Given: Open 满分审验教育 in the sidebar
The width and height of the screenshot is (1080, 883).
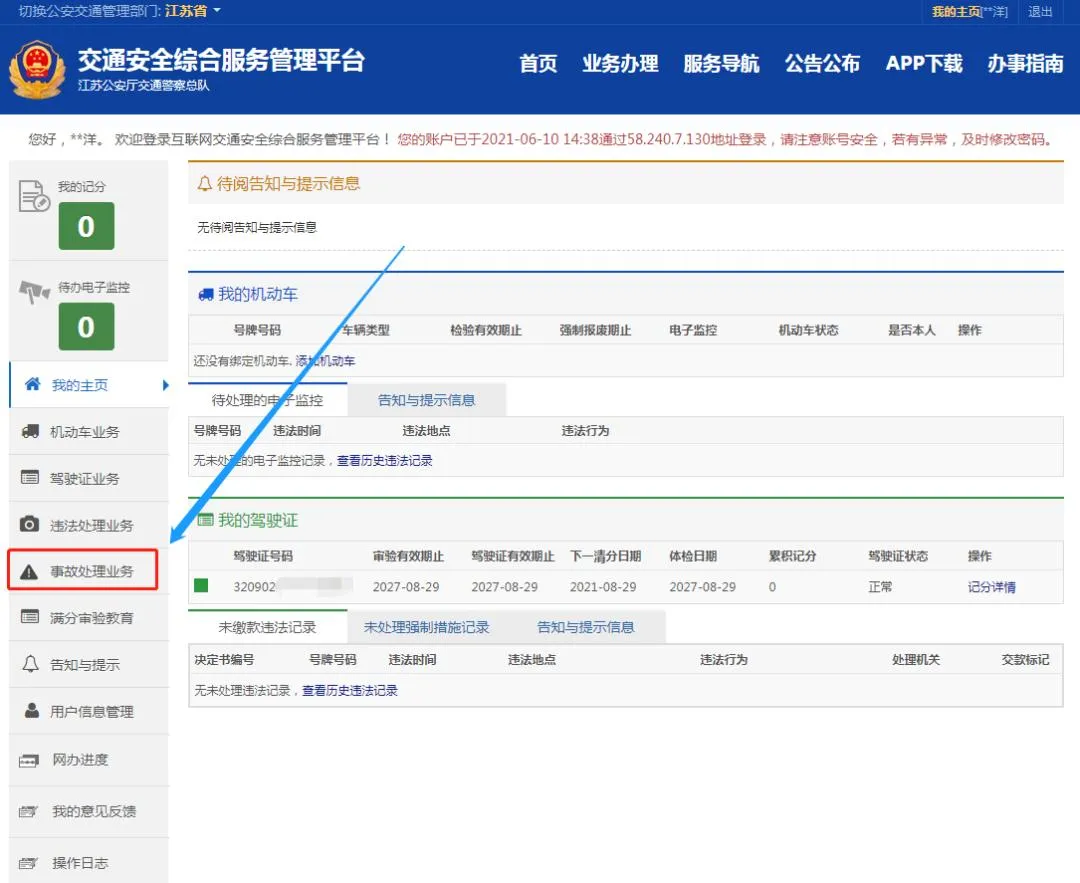Looking at the screenshot, I should click(x=91, y=618).
